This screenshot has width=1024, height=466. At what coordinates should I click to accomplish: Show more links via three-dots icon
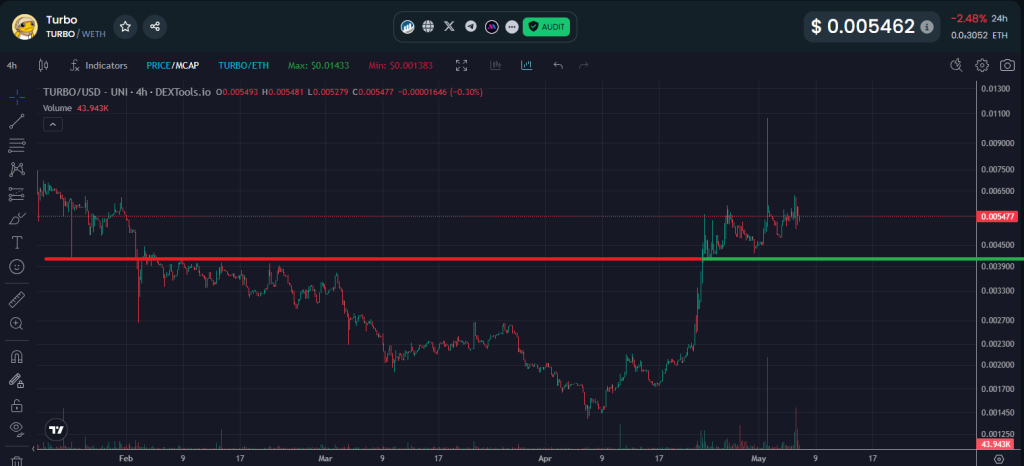point(512,27)
